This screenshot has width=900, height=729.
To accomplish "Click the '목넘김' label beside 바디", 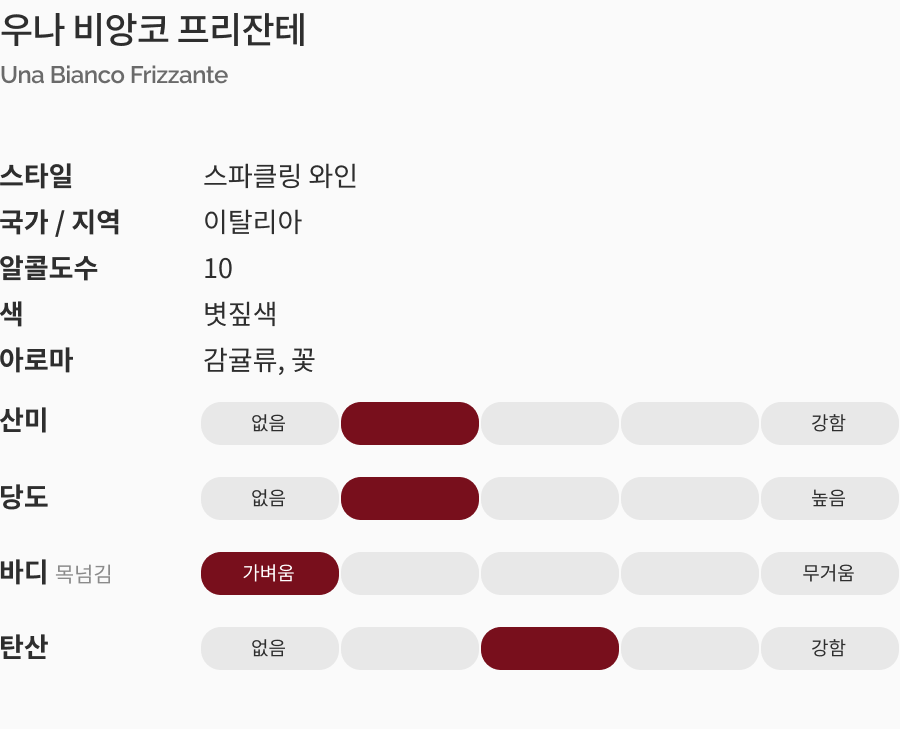I will coord(83,575).
